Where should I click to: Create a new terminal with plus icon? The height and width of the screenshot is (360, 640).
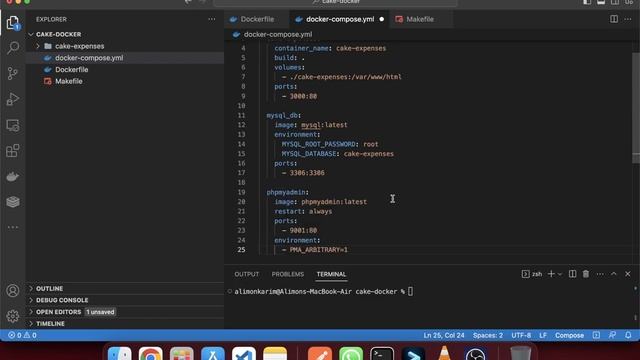pos(551,274)
